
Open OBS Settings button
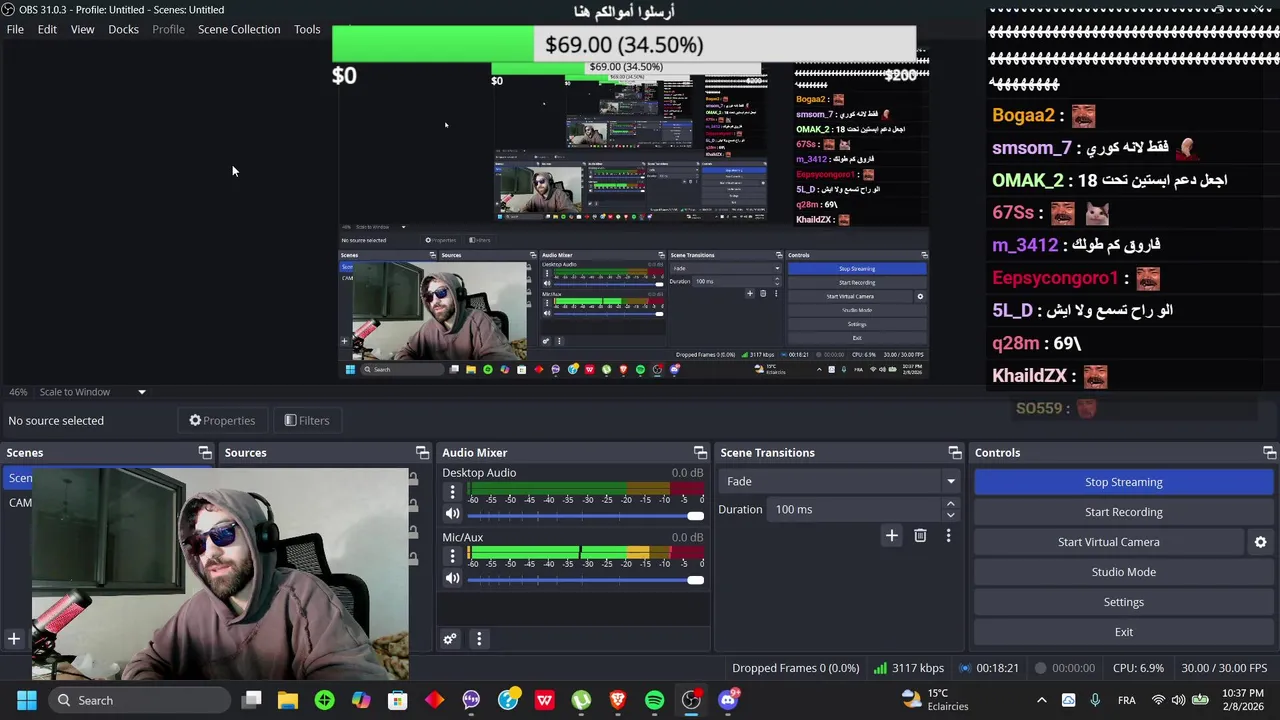click(1123, 602)
